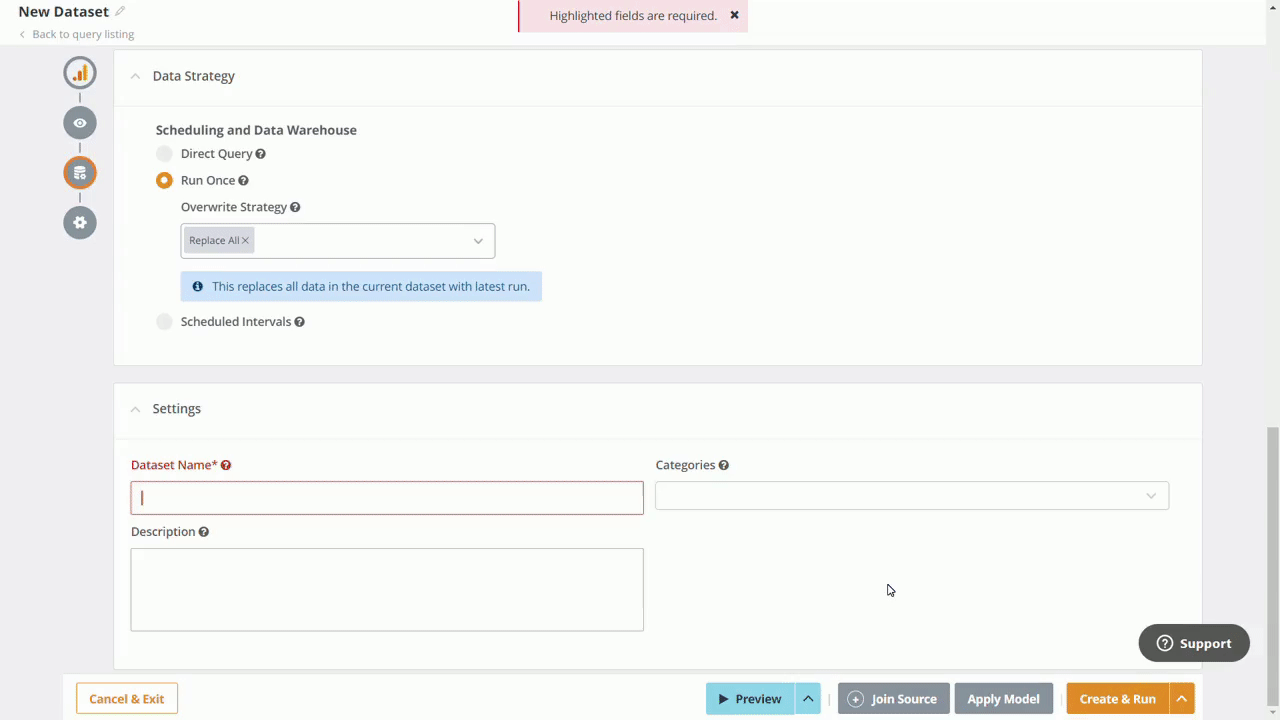Image resolution: width=1280 pixels, height=720 pixels.
Task: Remove the Replace All tag
Action: (x=245, y=240)
